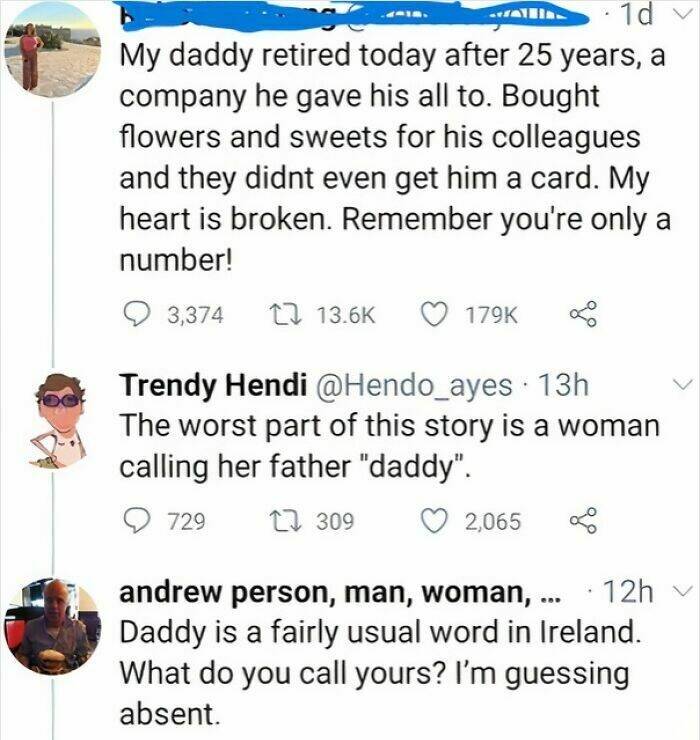Viewport: 700px width, 740px height.
Task: Open Trendy Hendi's profile name
Action: click(x=215, y=385)
